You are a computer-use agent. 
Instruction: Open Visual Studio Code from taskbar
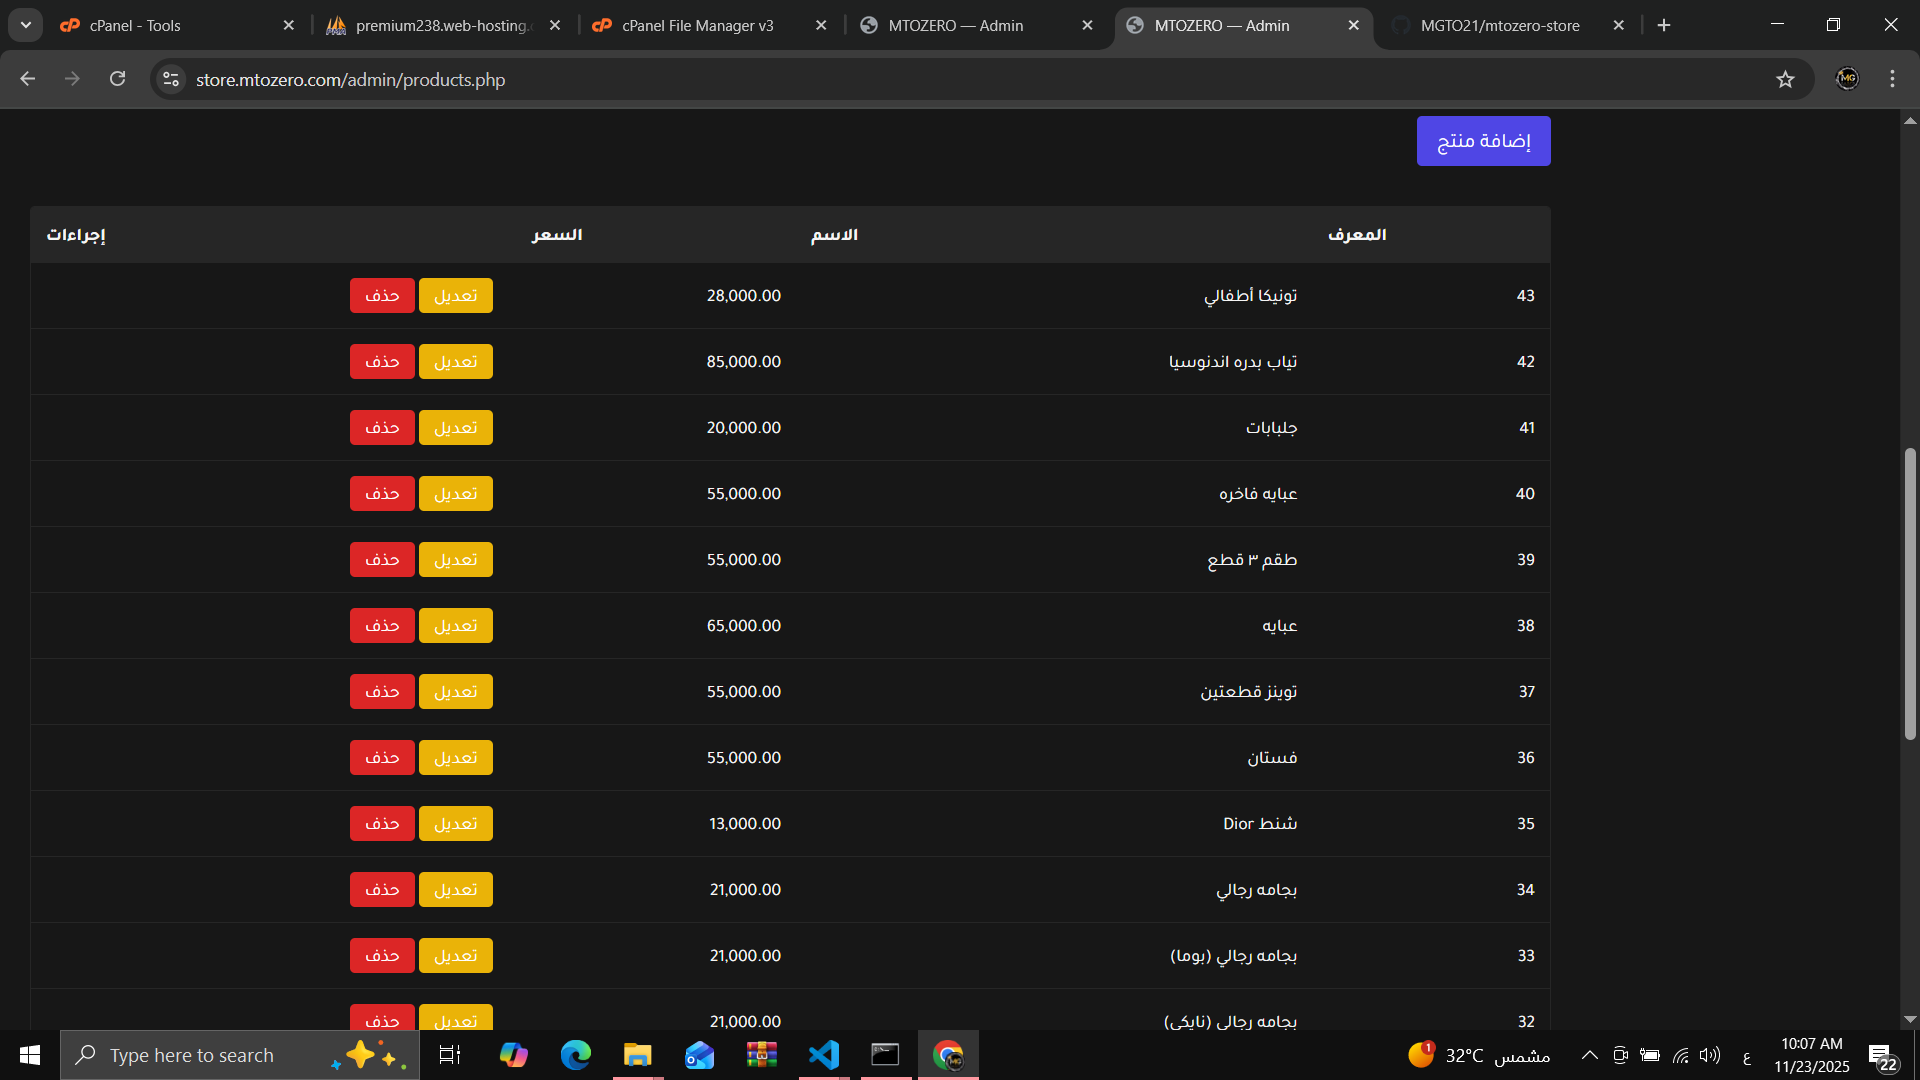pos(824,1055)
